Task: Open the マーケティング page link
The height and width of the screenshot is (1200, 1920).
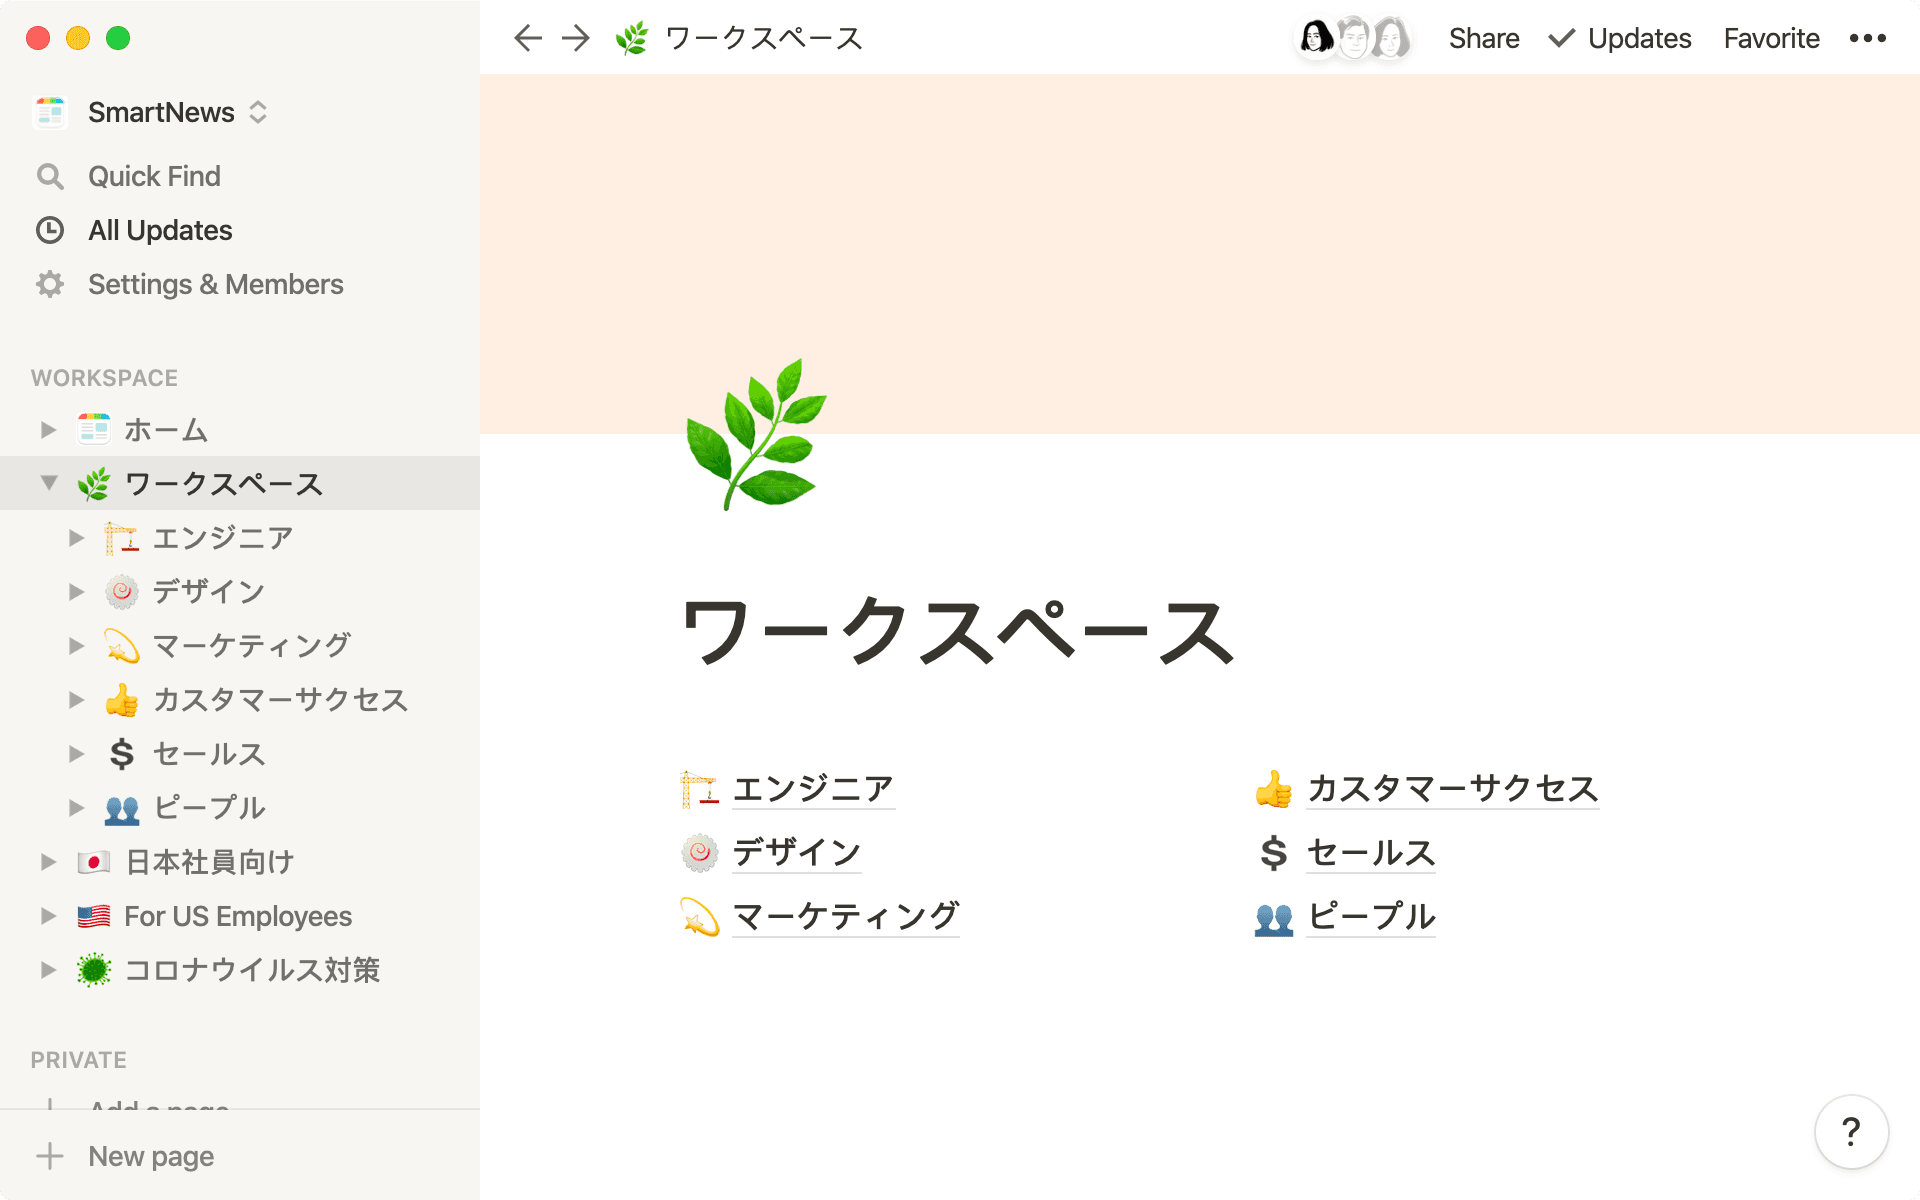Action: tap(845, 915)
